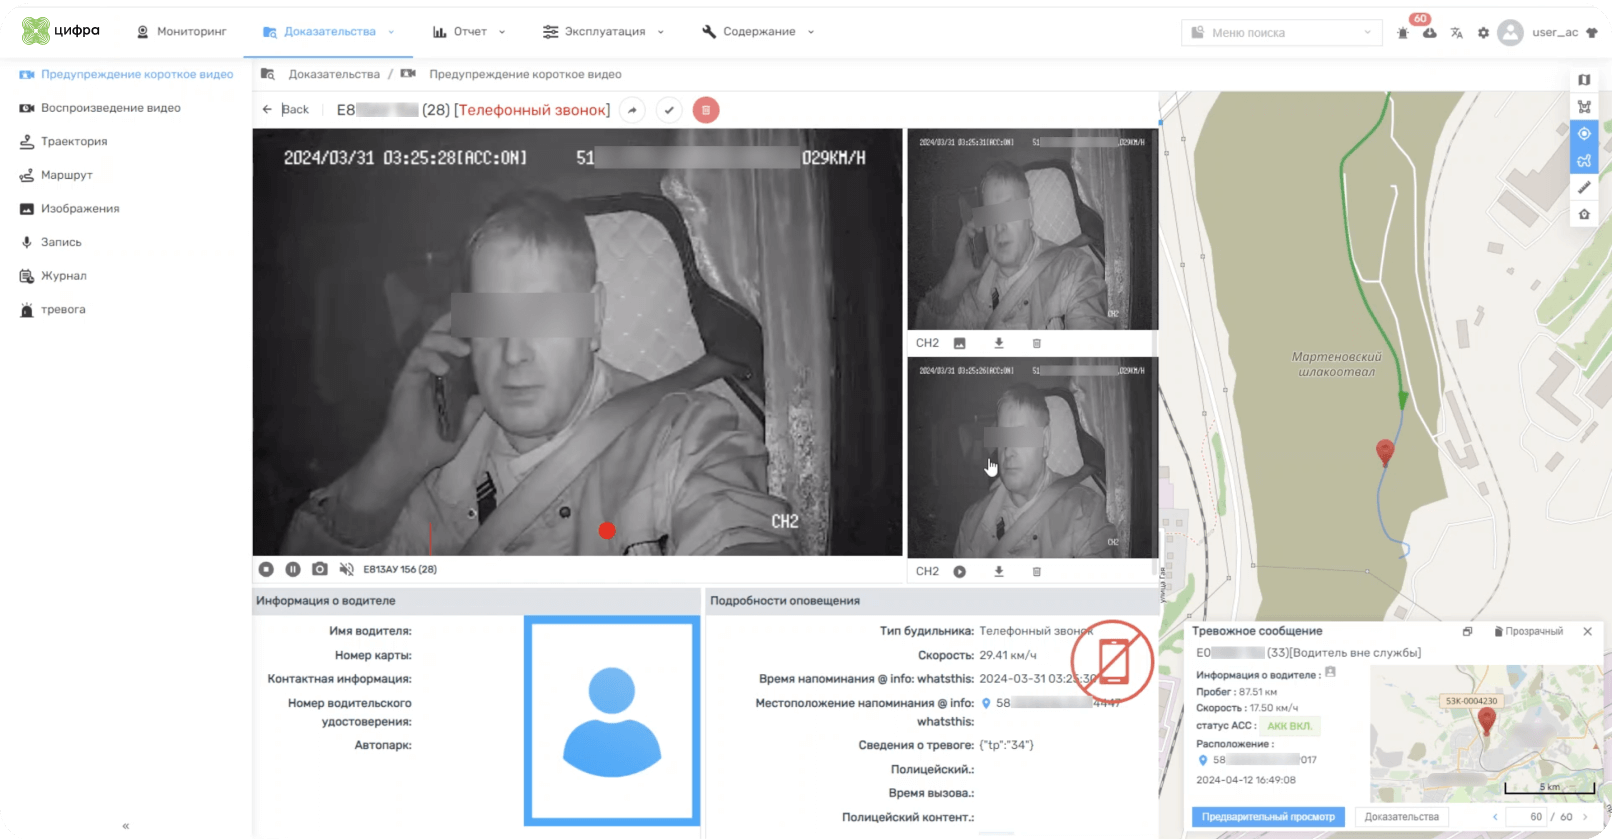Screen dimensions: 1613x839
Task: Click Предварительный просмотр button
Action: coord(1268,817)
